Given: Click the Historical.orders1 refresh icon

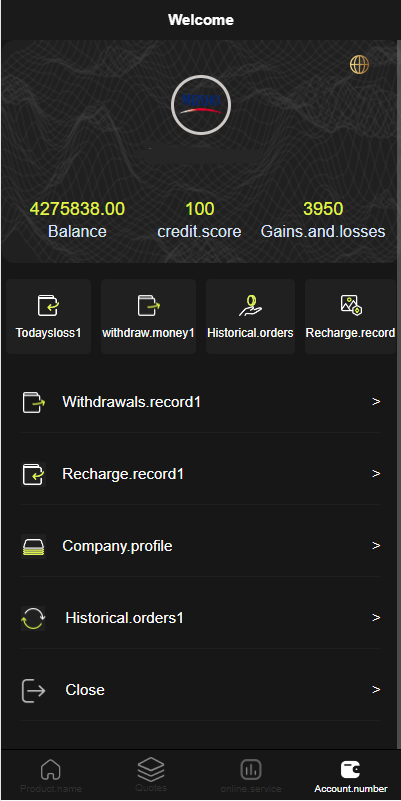Looking at the screenshot, I should [x=33, y=618].
